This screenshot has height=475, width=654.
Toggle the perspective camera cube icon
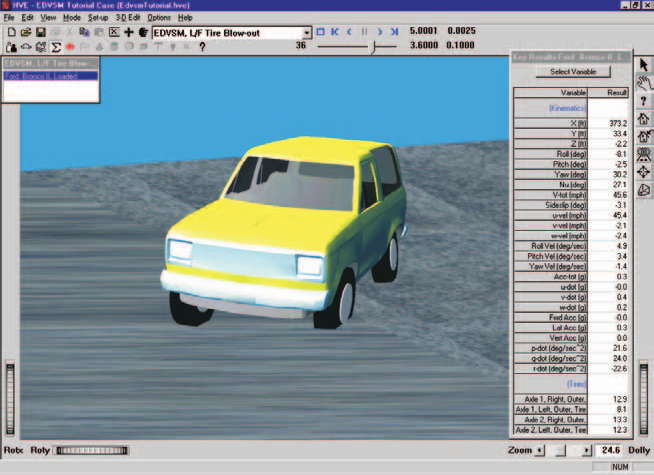point(644,190)
